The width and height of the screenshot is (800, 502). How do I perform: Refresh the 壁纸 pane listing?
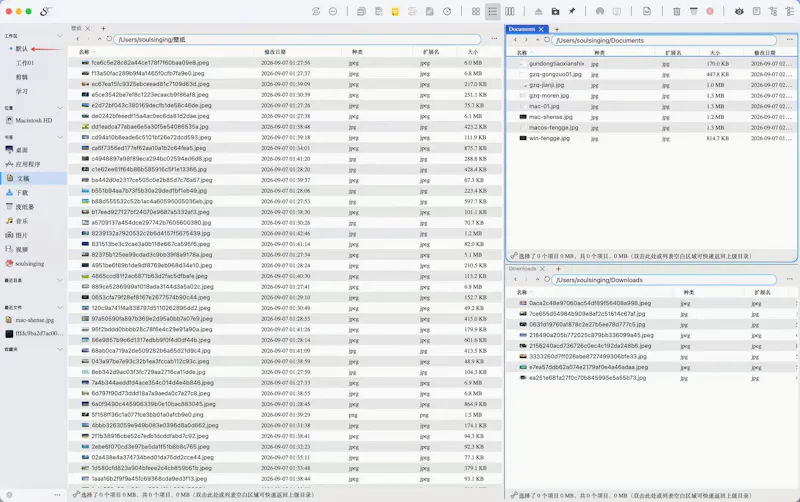[x=109, y=39]
